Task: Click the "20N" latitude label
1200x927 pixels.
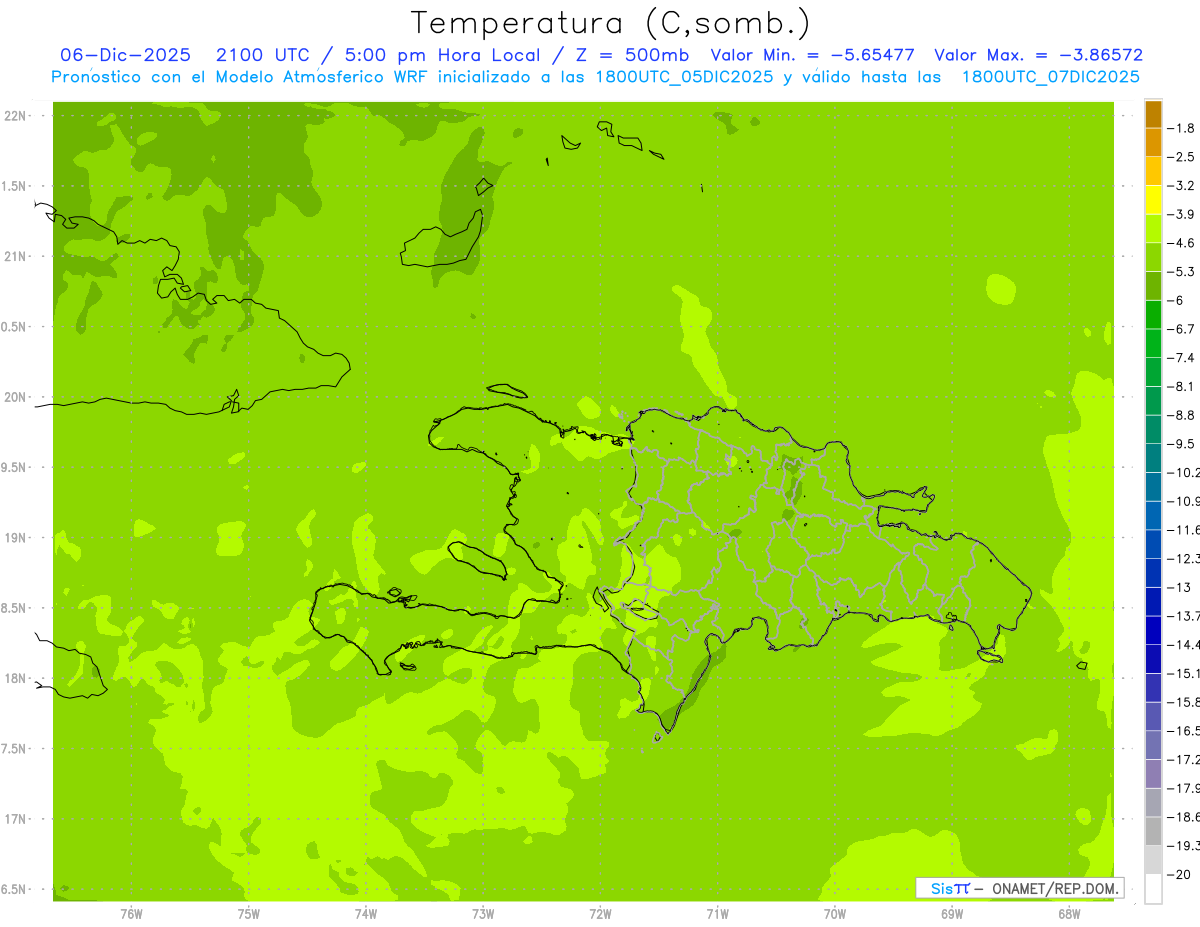Action: coord(15,397)
